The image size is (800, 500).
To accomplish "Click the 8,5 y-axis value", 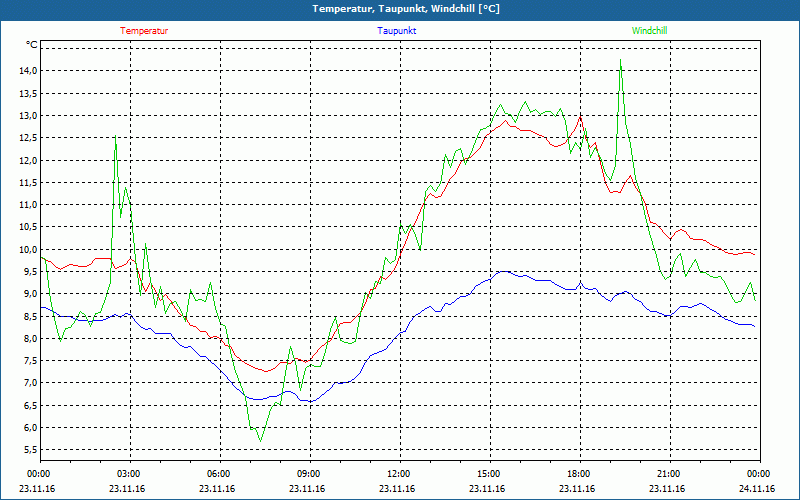I will coord(31,316).
